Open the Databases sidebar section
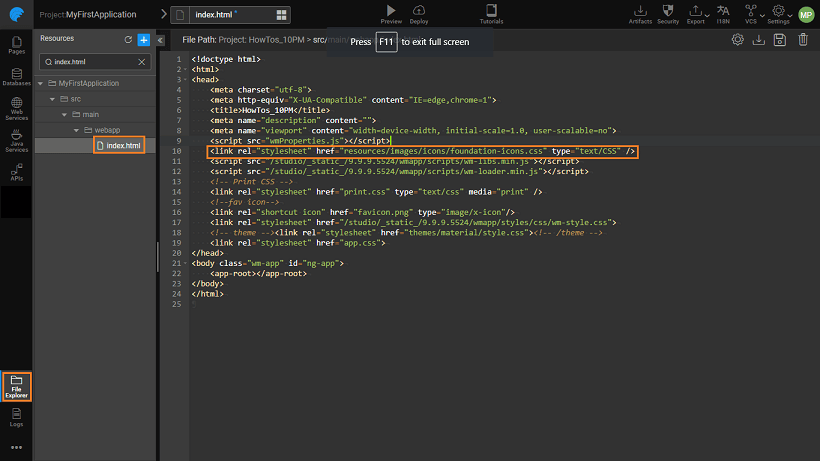The height and width of the screenshot is (461, 820). 16,77
